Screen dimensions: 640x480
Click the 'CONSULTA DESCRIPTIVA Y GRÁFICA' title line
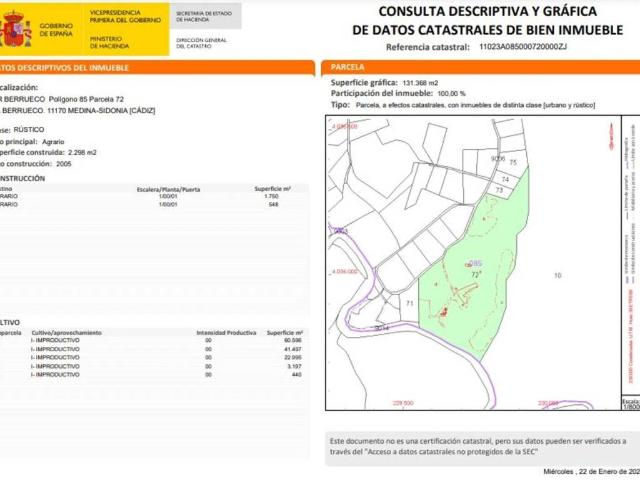click(487, 11)
